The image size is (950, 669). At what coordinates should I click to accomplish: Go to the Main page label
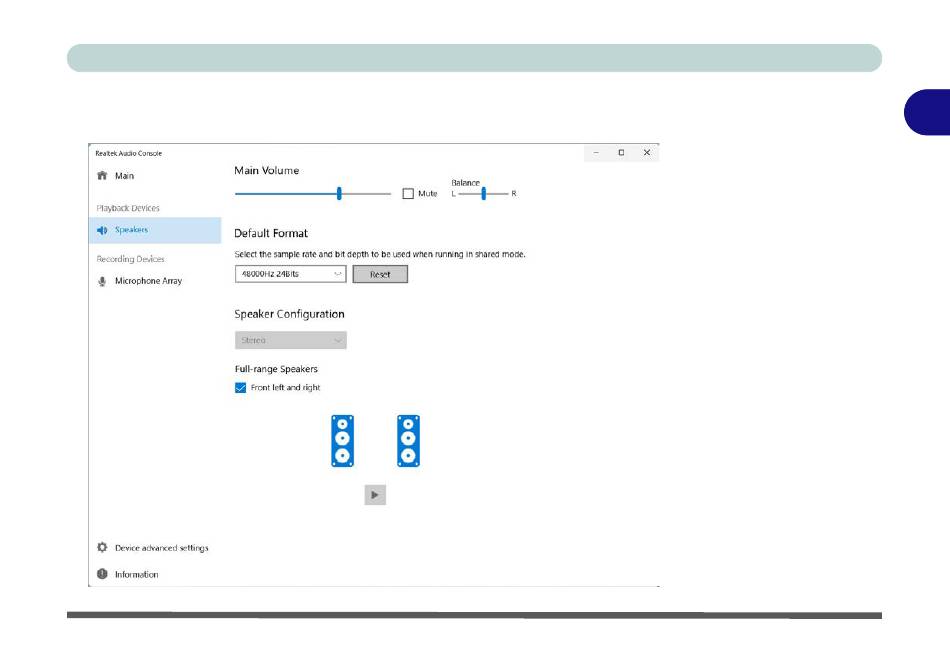coord(124,176)
